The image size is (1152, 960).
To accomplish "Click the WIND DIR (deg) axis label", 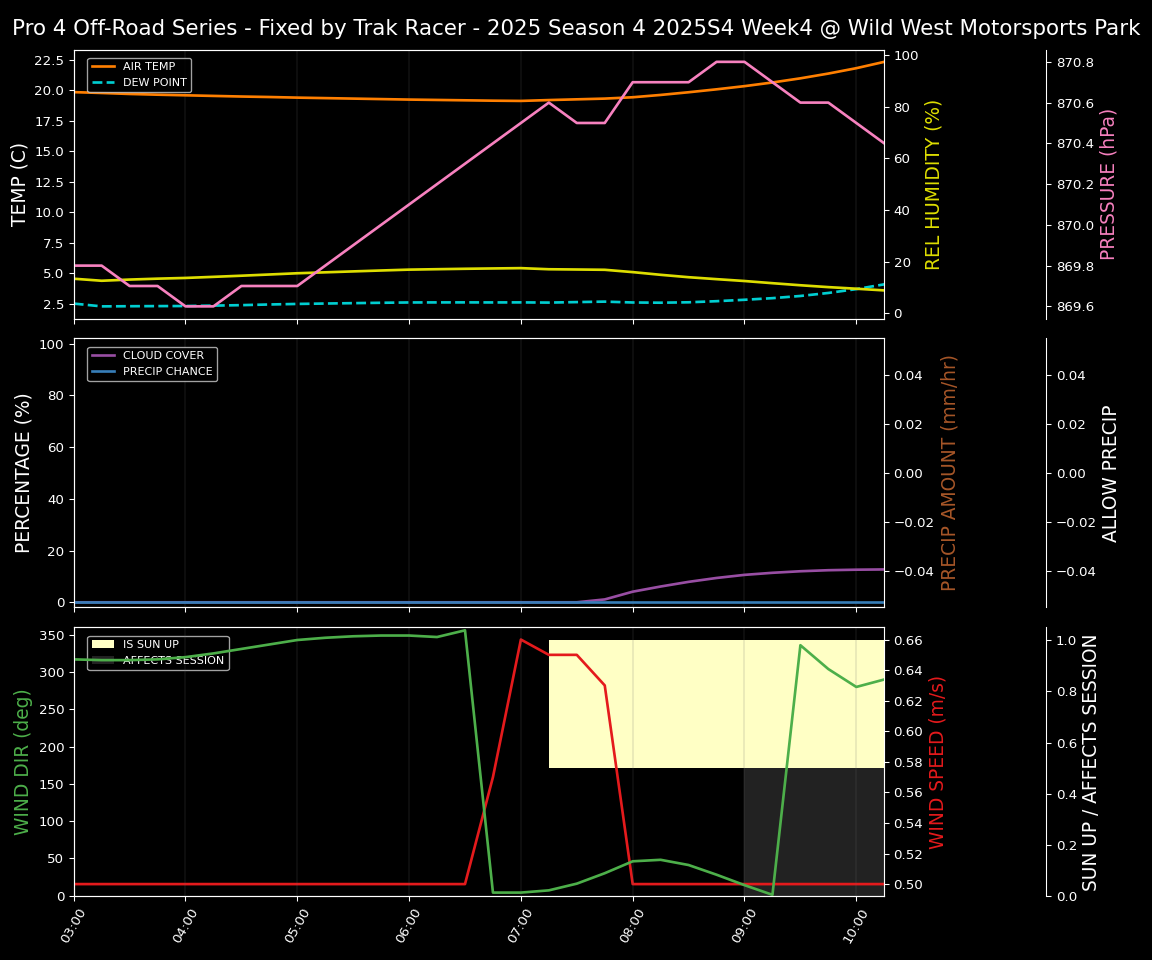I will click(22, 762).
